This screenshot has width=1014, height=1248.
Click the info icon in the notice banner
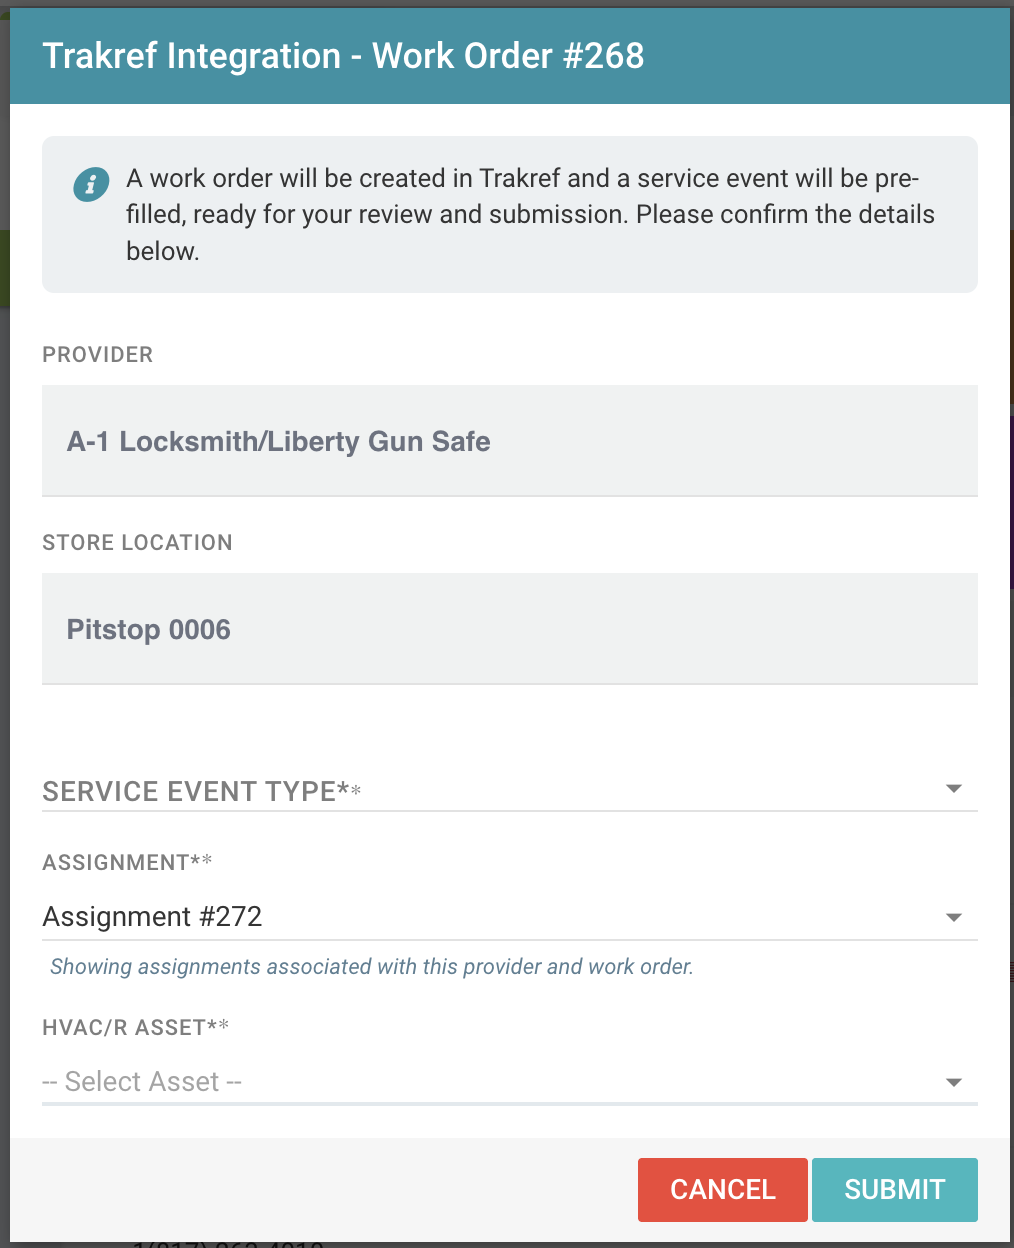coord(91,185)
